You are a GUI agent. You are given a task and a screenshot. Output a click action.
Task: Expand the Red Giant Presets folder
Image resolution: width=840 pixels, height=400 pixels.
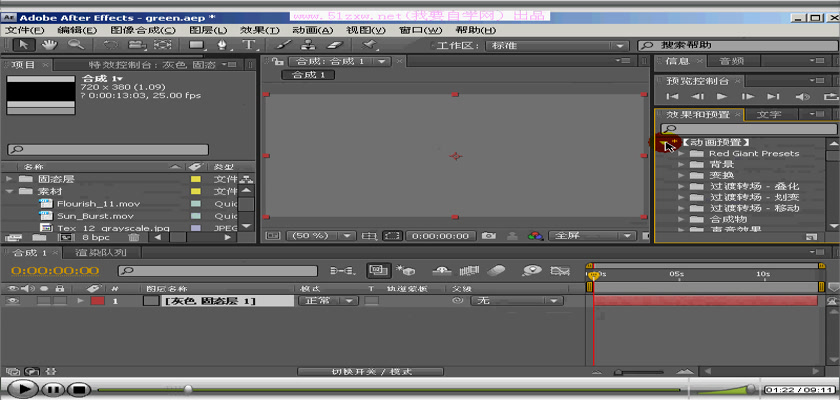680,154
